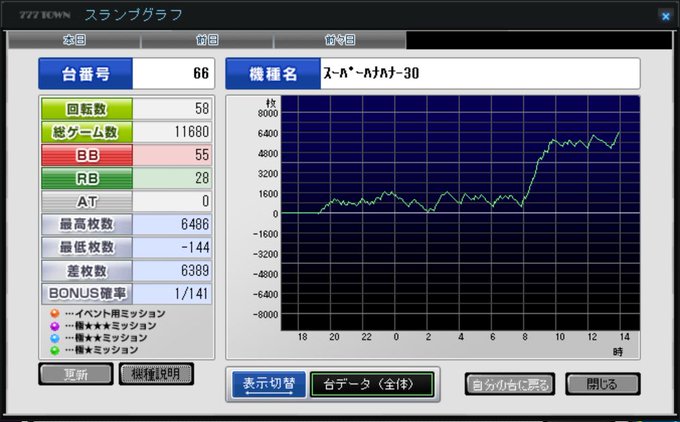680x422 pixels.
Task: Select total games value 11680
Action: pyautogui.click(x=192, y=131)
